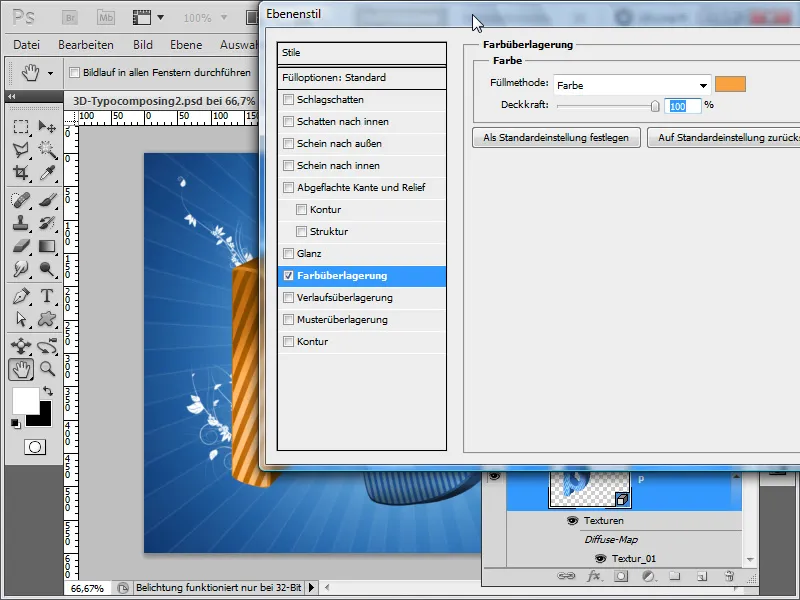800x600 pixels.
Task: Enable Musterüberlagerung checkbox
Action: (288, 319)
